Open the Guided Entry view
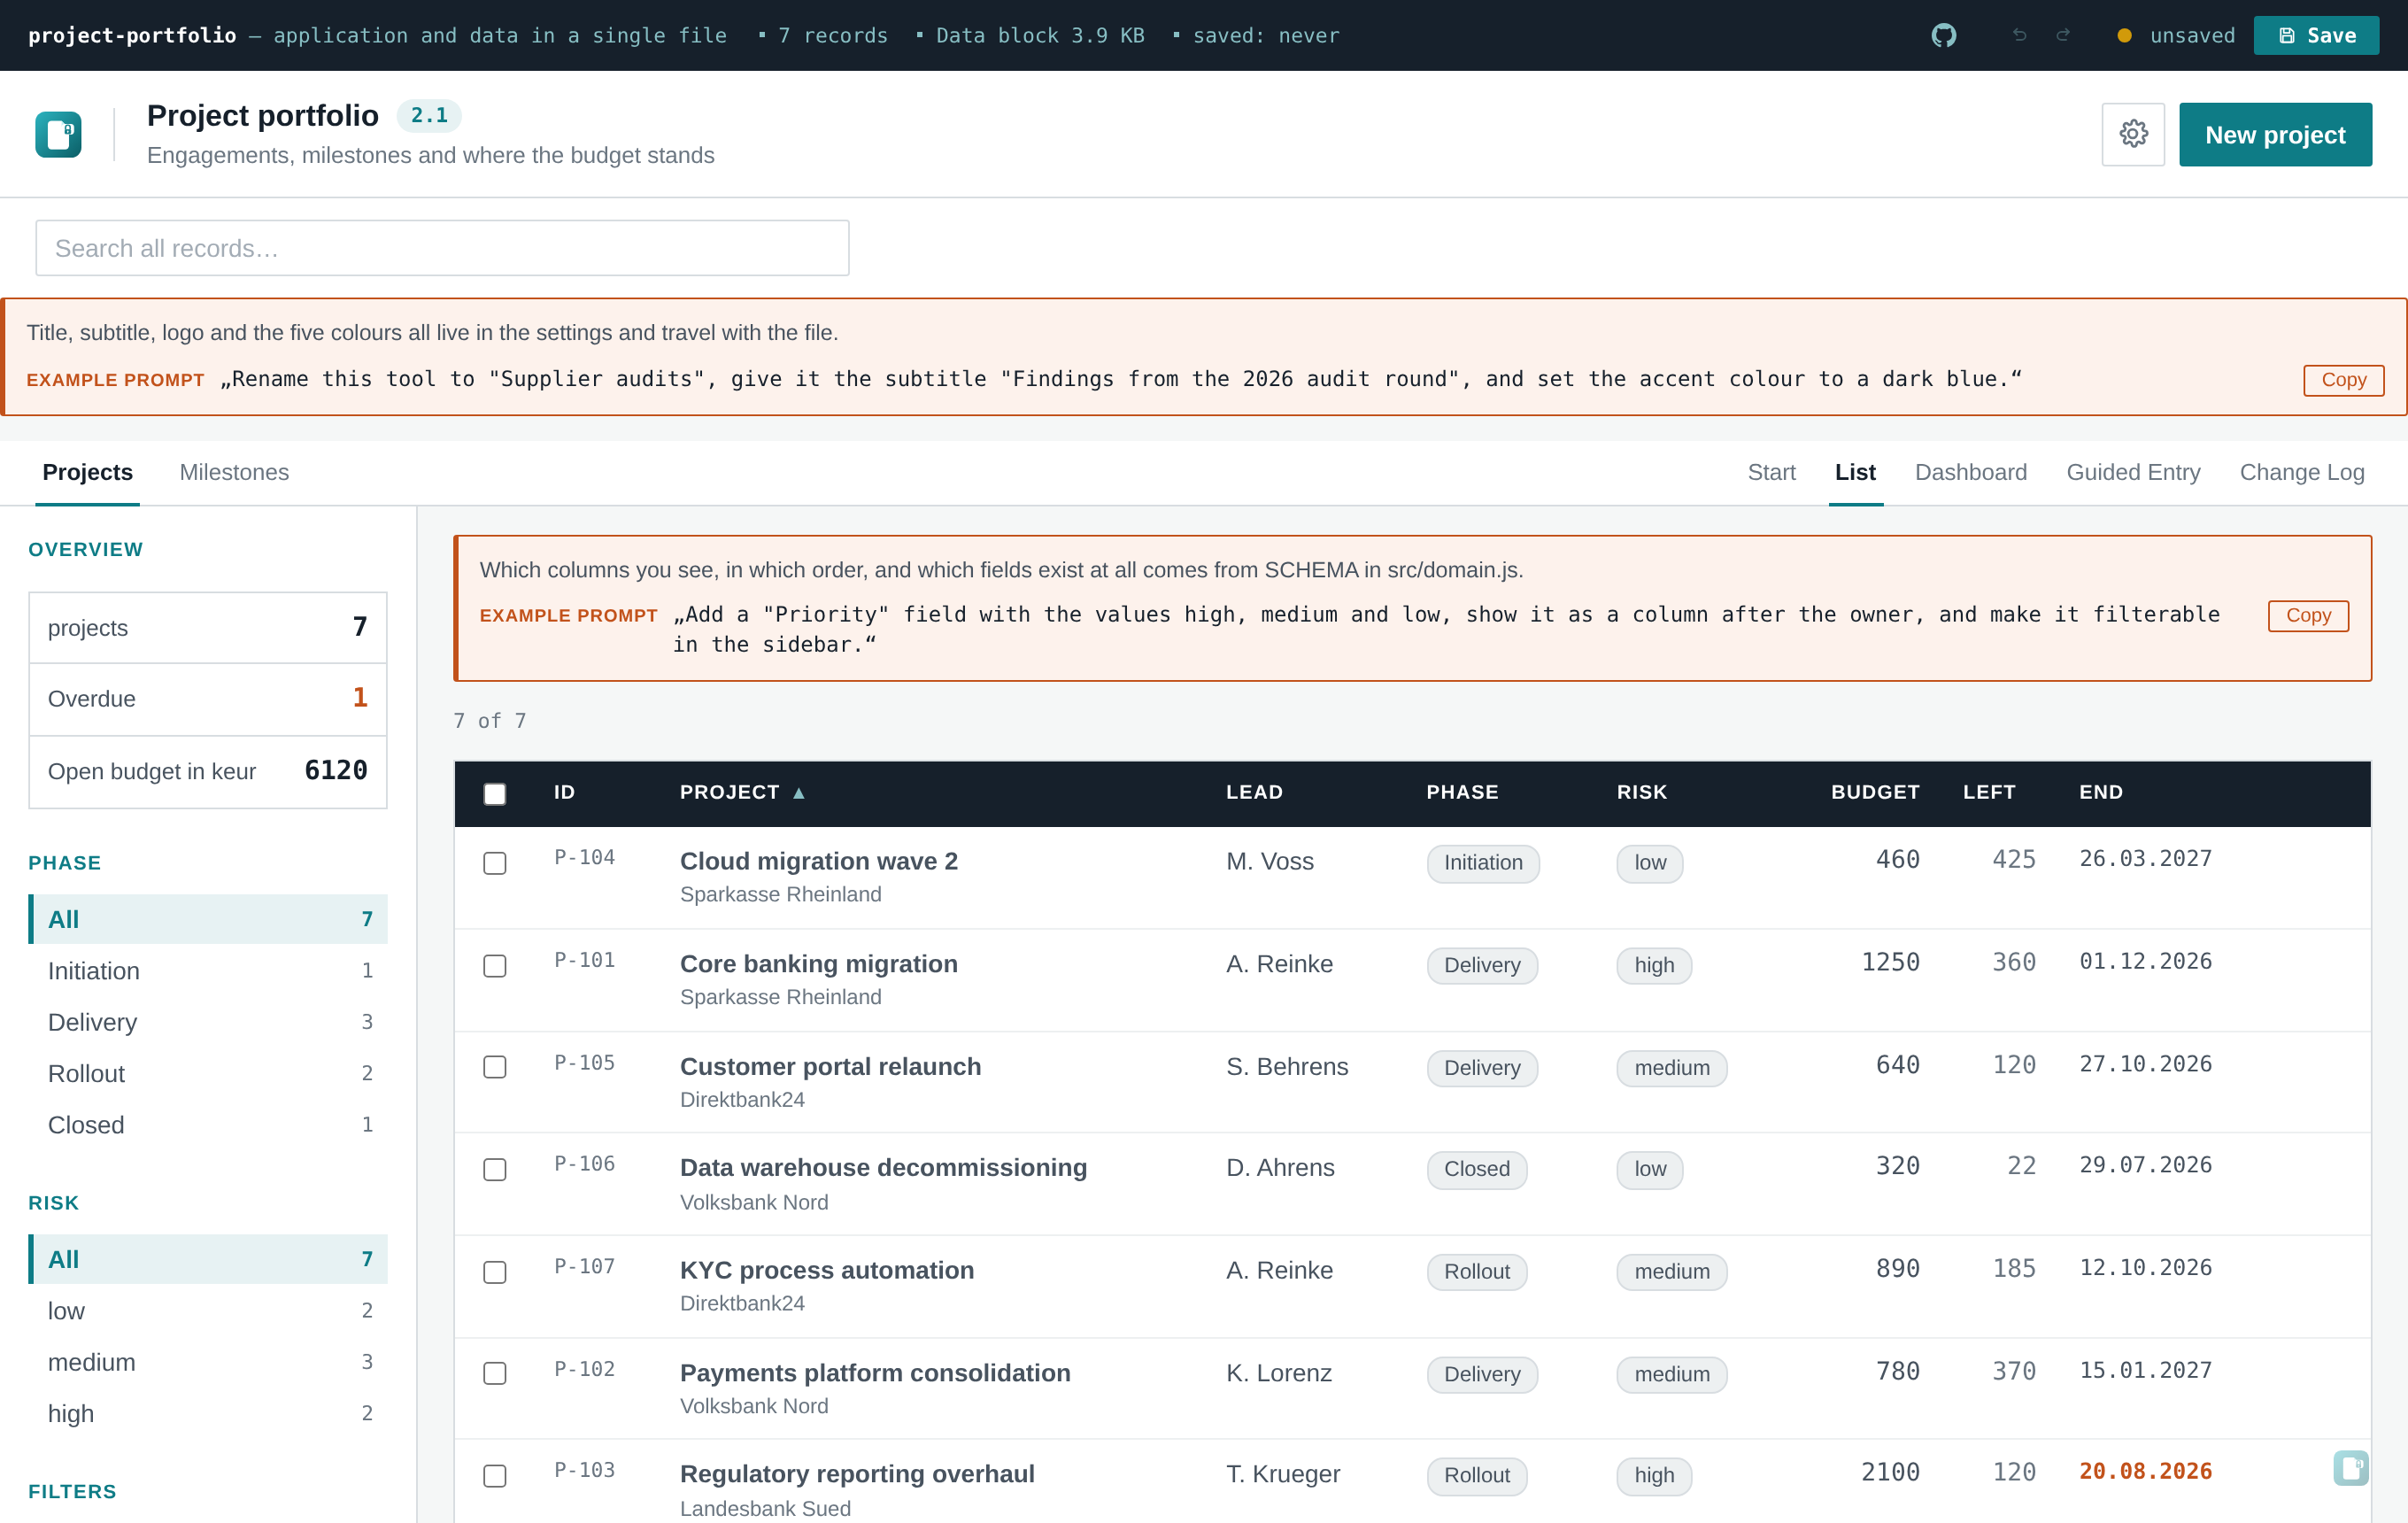 (2133, 472)
